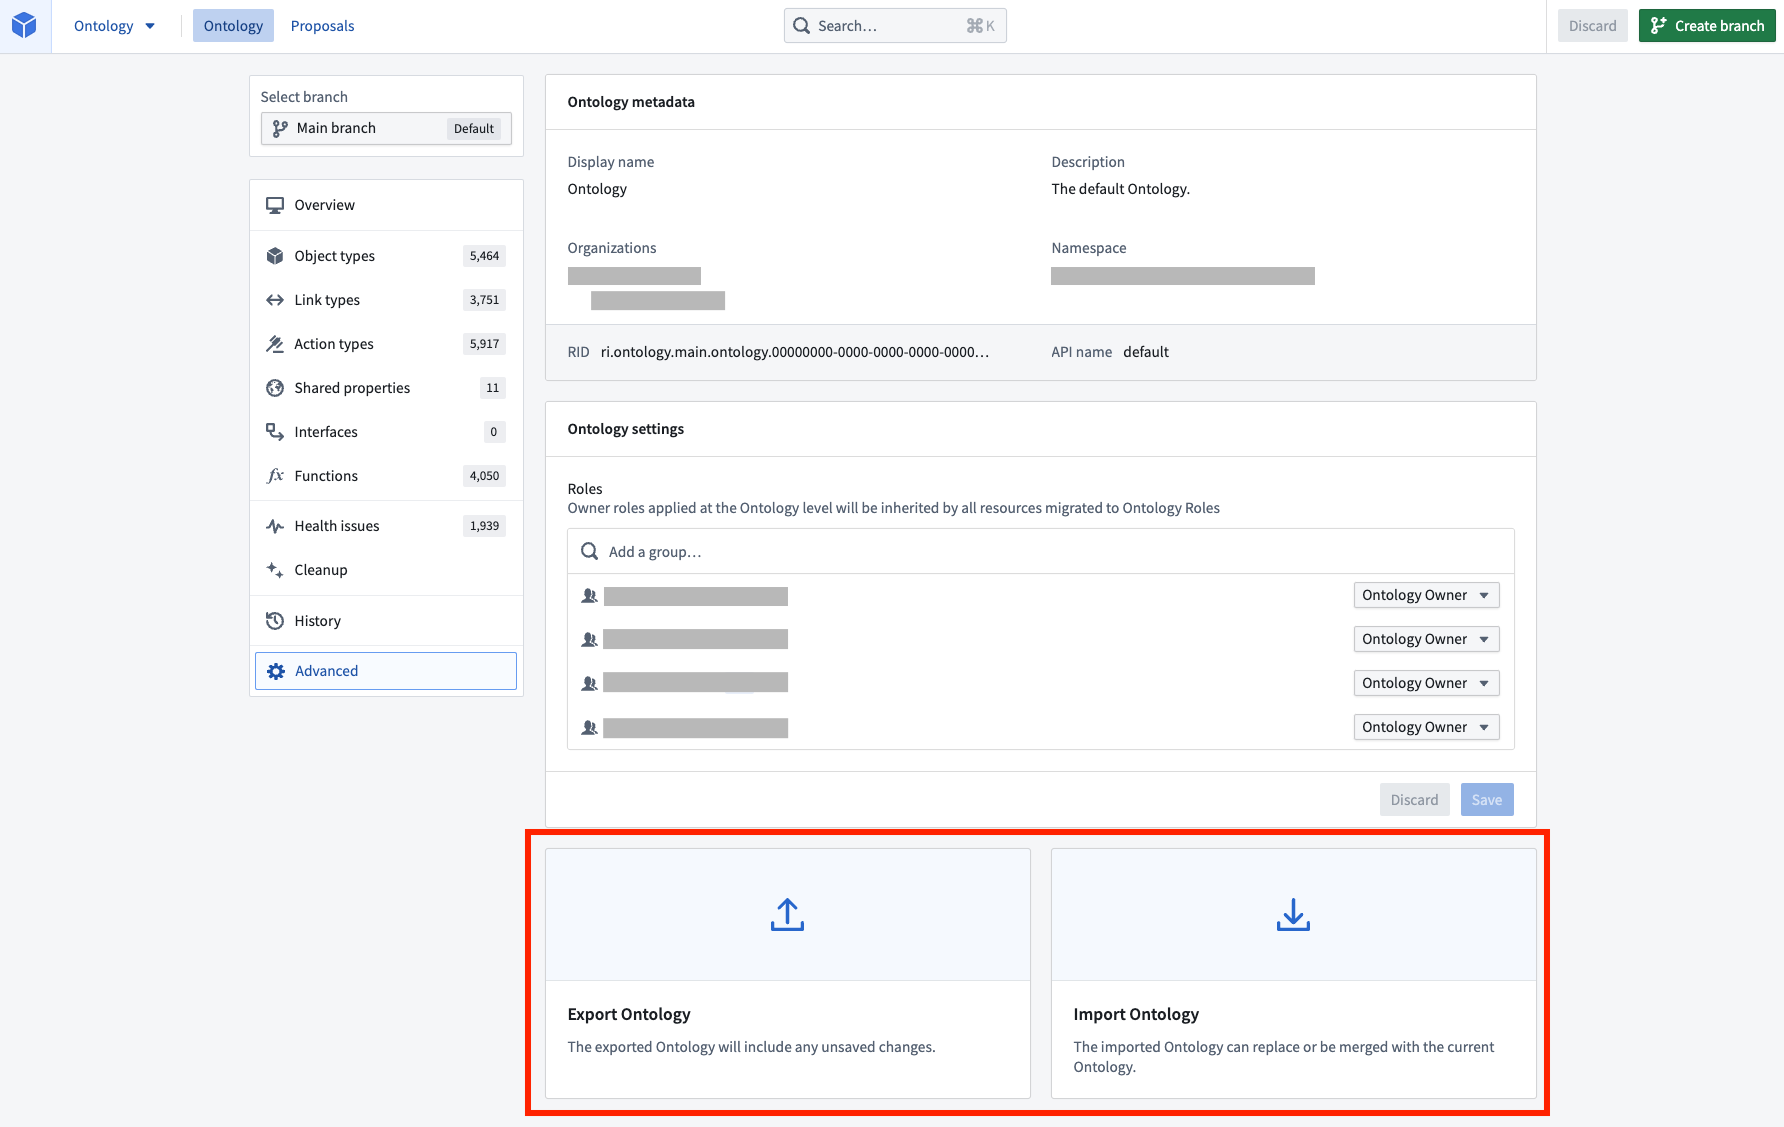Viewport: 1784px width, 1127px height.
Task: Open the Action types icon
Action: (275, 344)
